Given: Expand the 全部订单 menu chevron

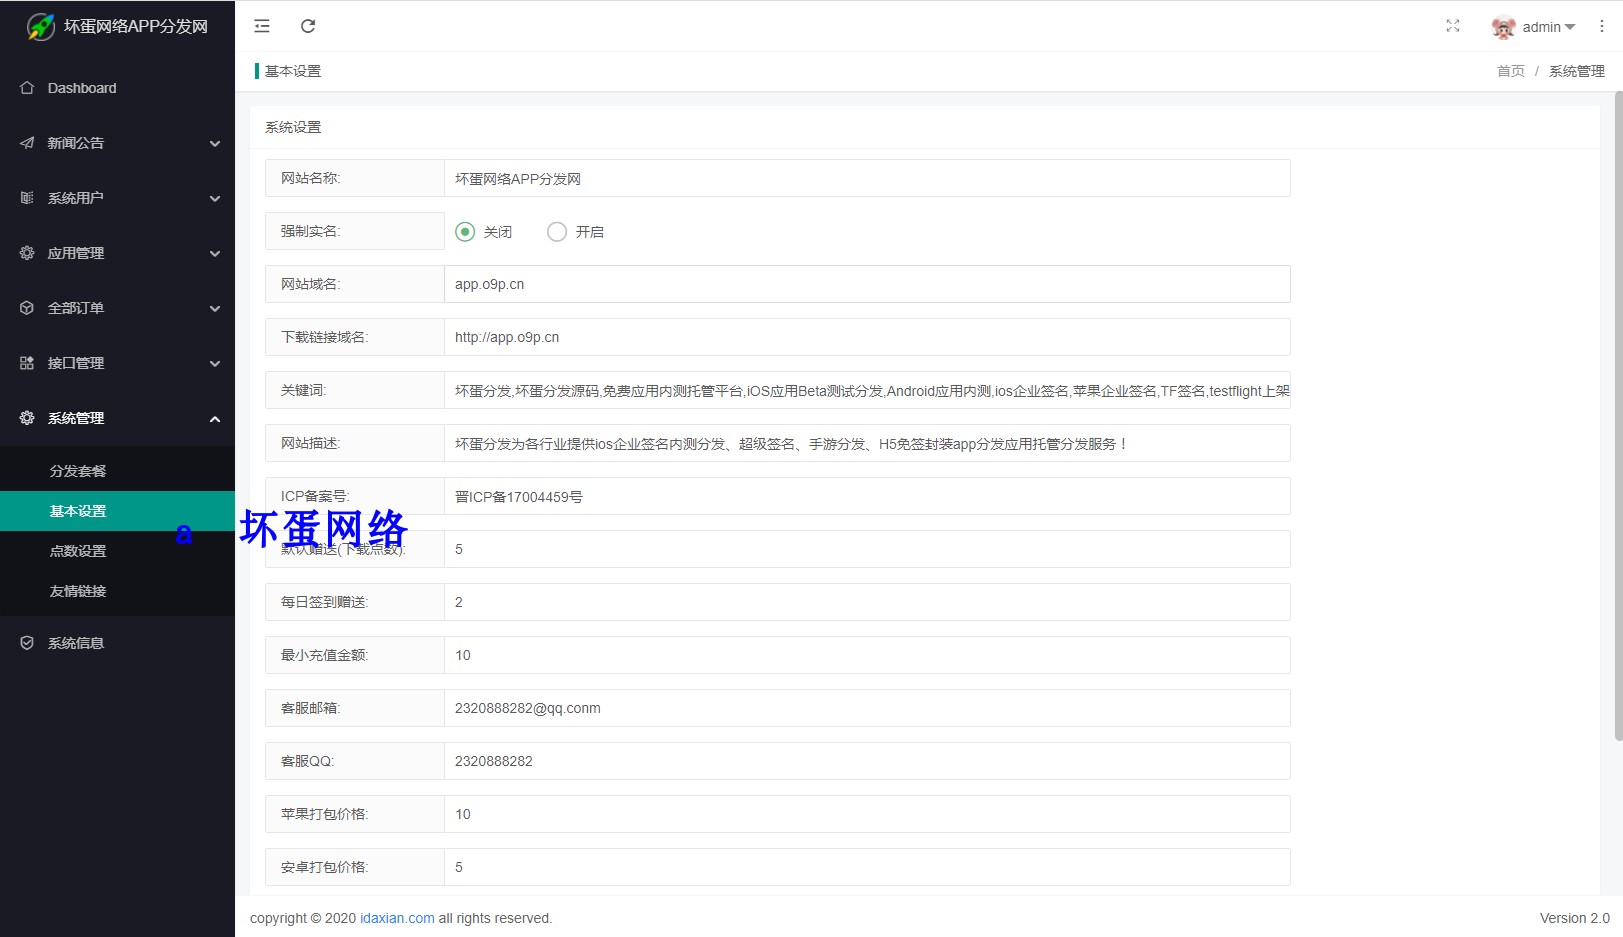Looking at the screenshot, I should (215, 309).
